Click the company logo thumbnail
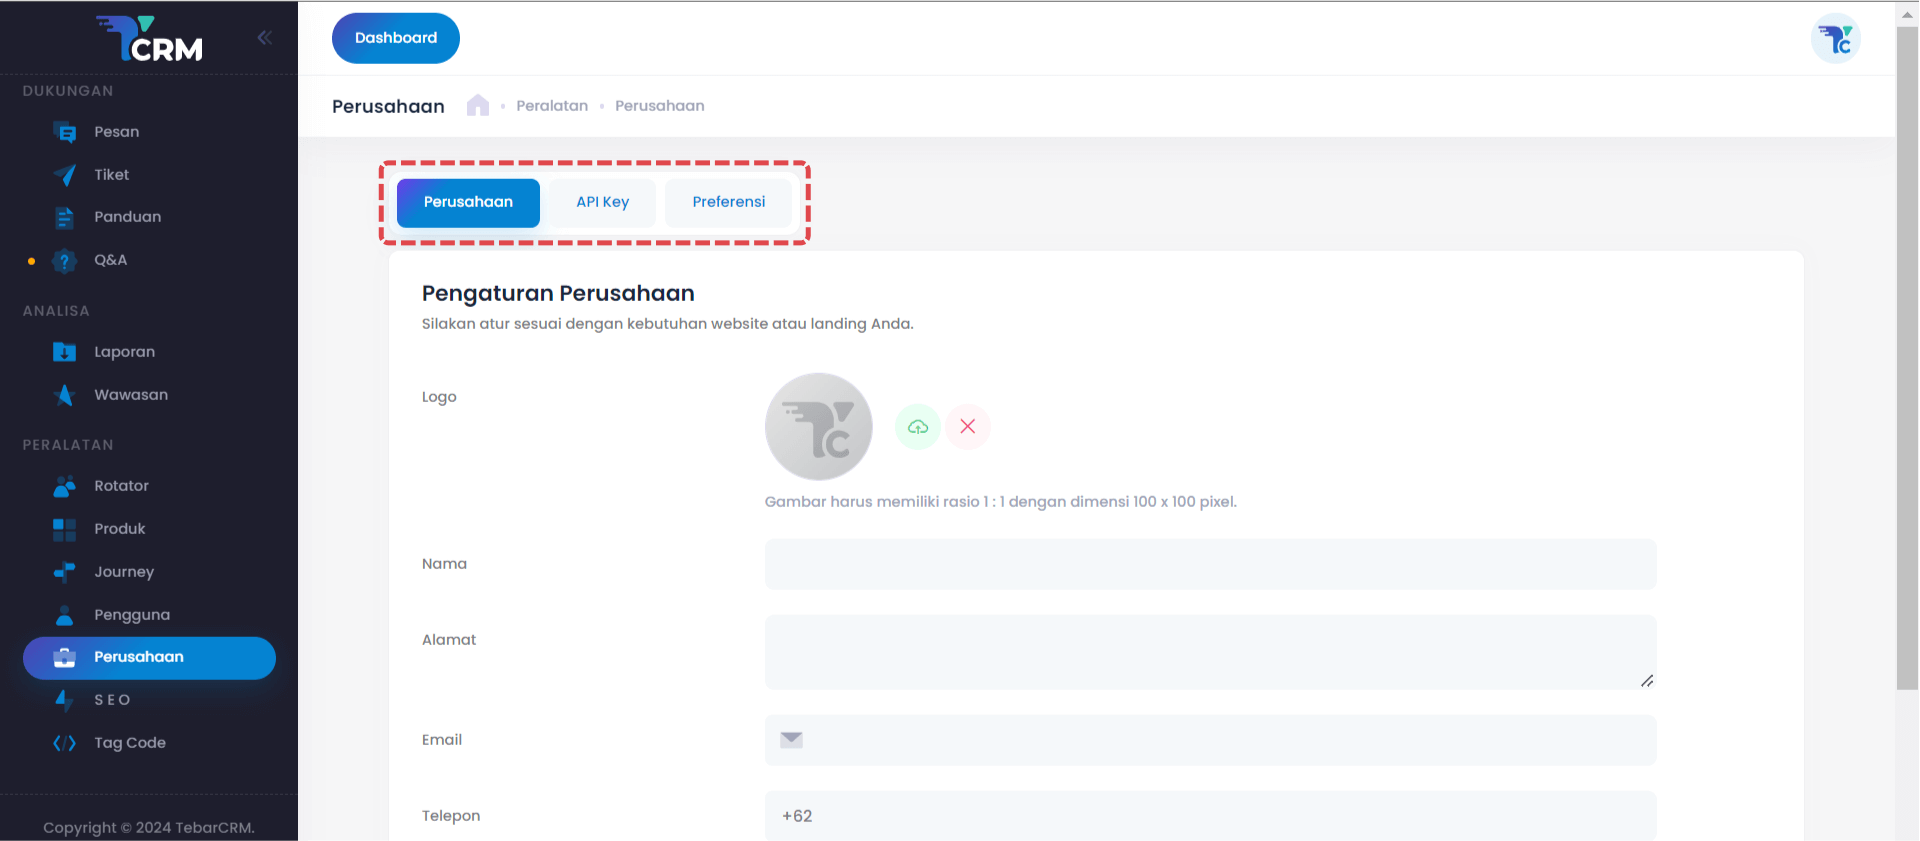The width and height of the screenshot is (1920, 841). click(x=818, y=427)
